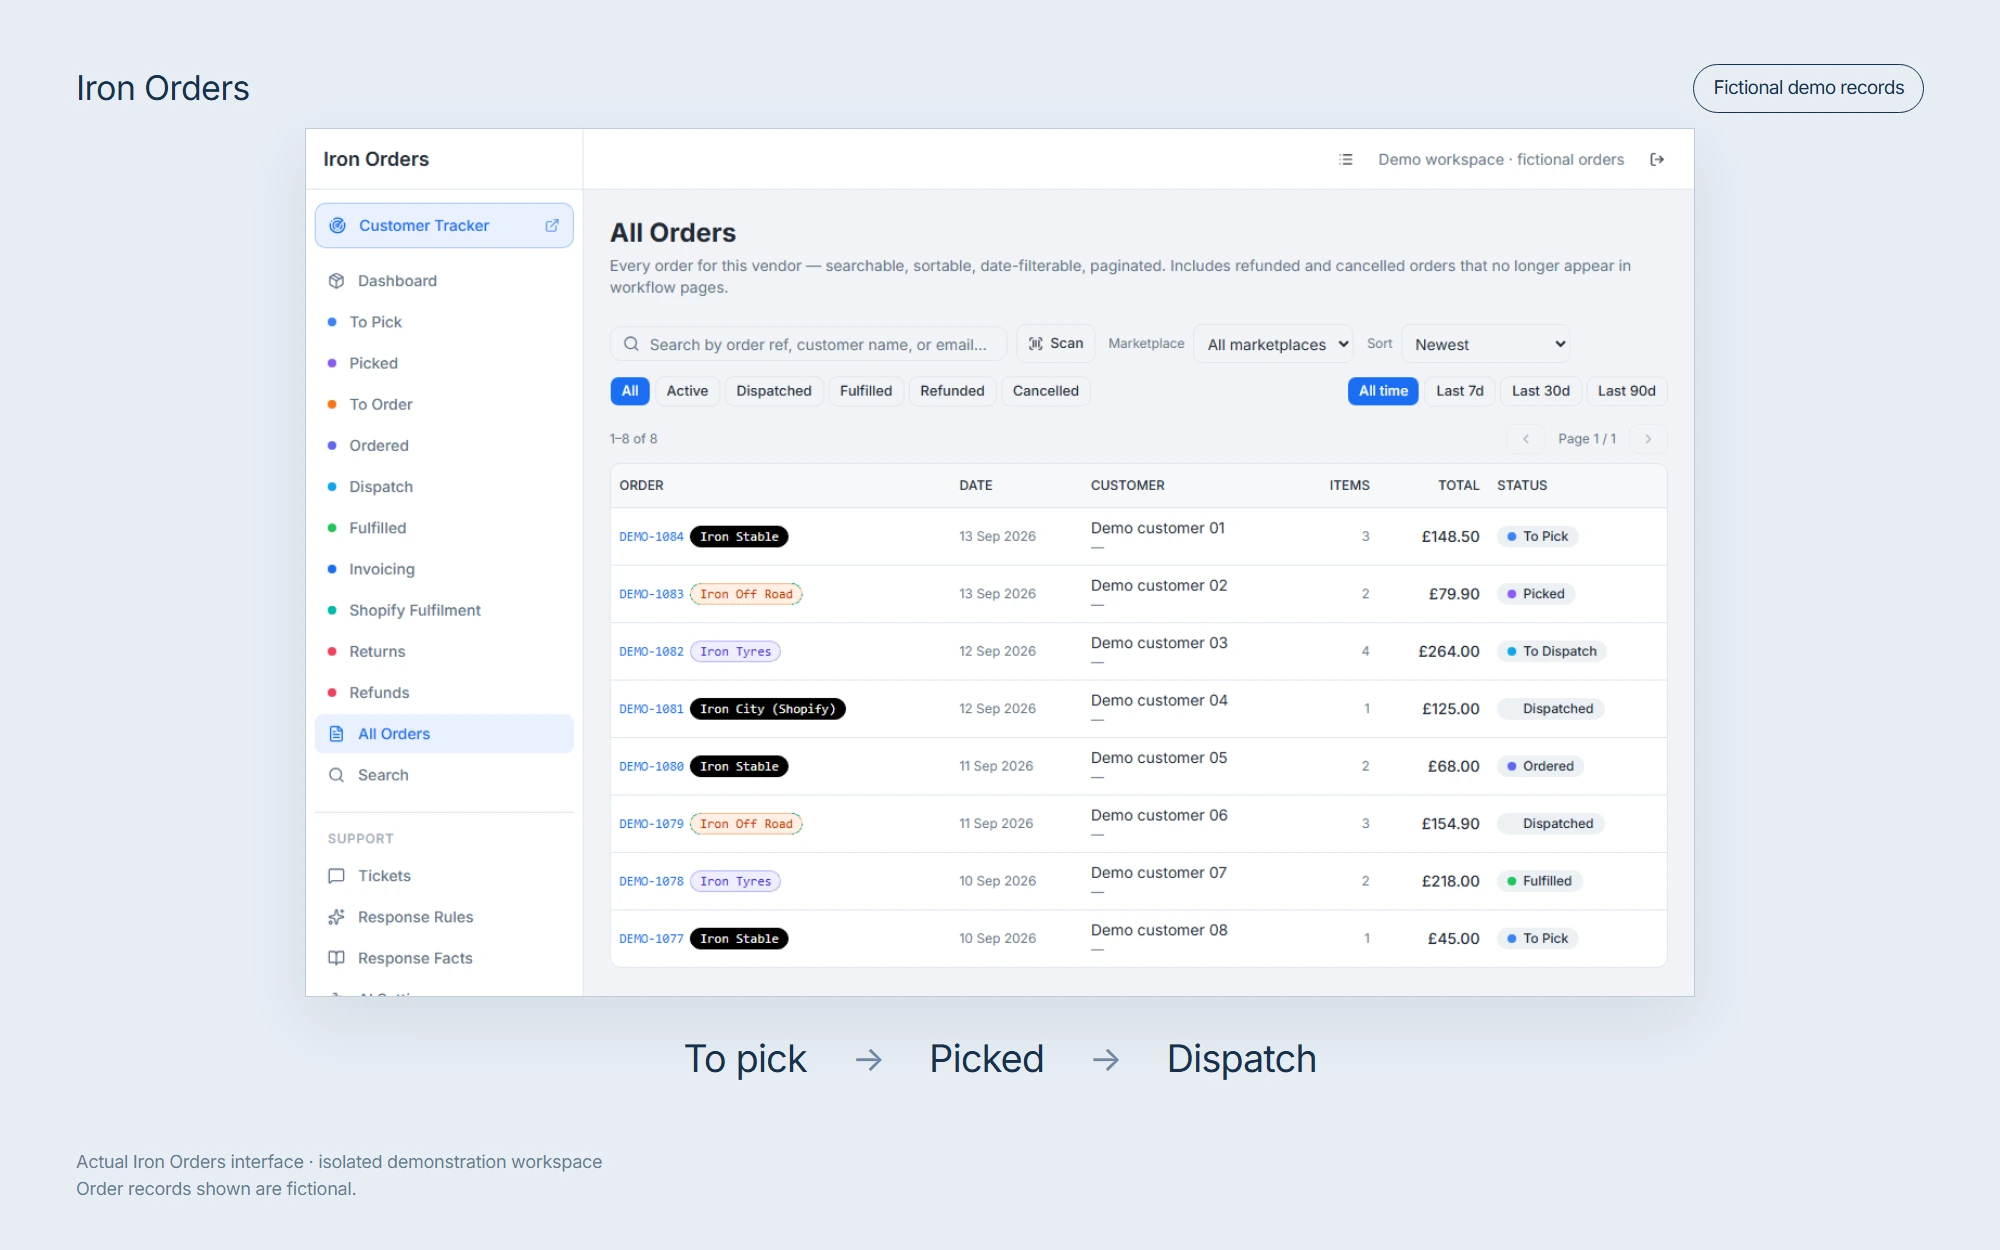Filter orders by Refunded
This screenshot has height=1250, width=2000.
click(x=952, y=391)
